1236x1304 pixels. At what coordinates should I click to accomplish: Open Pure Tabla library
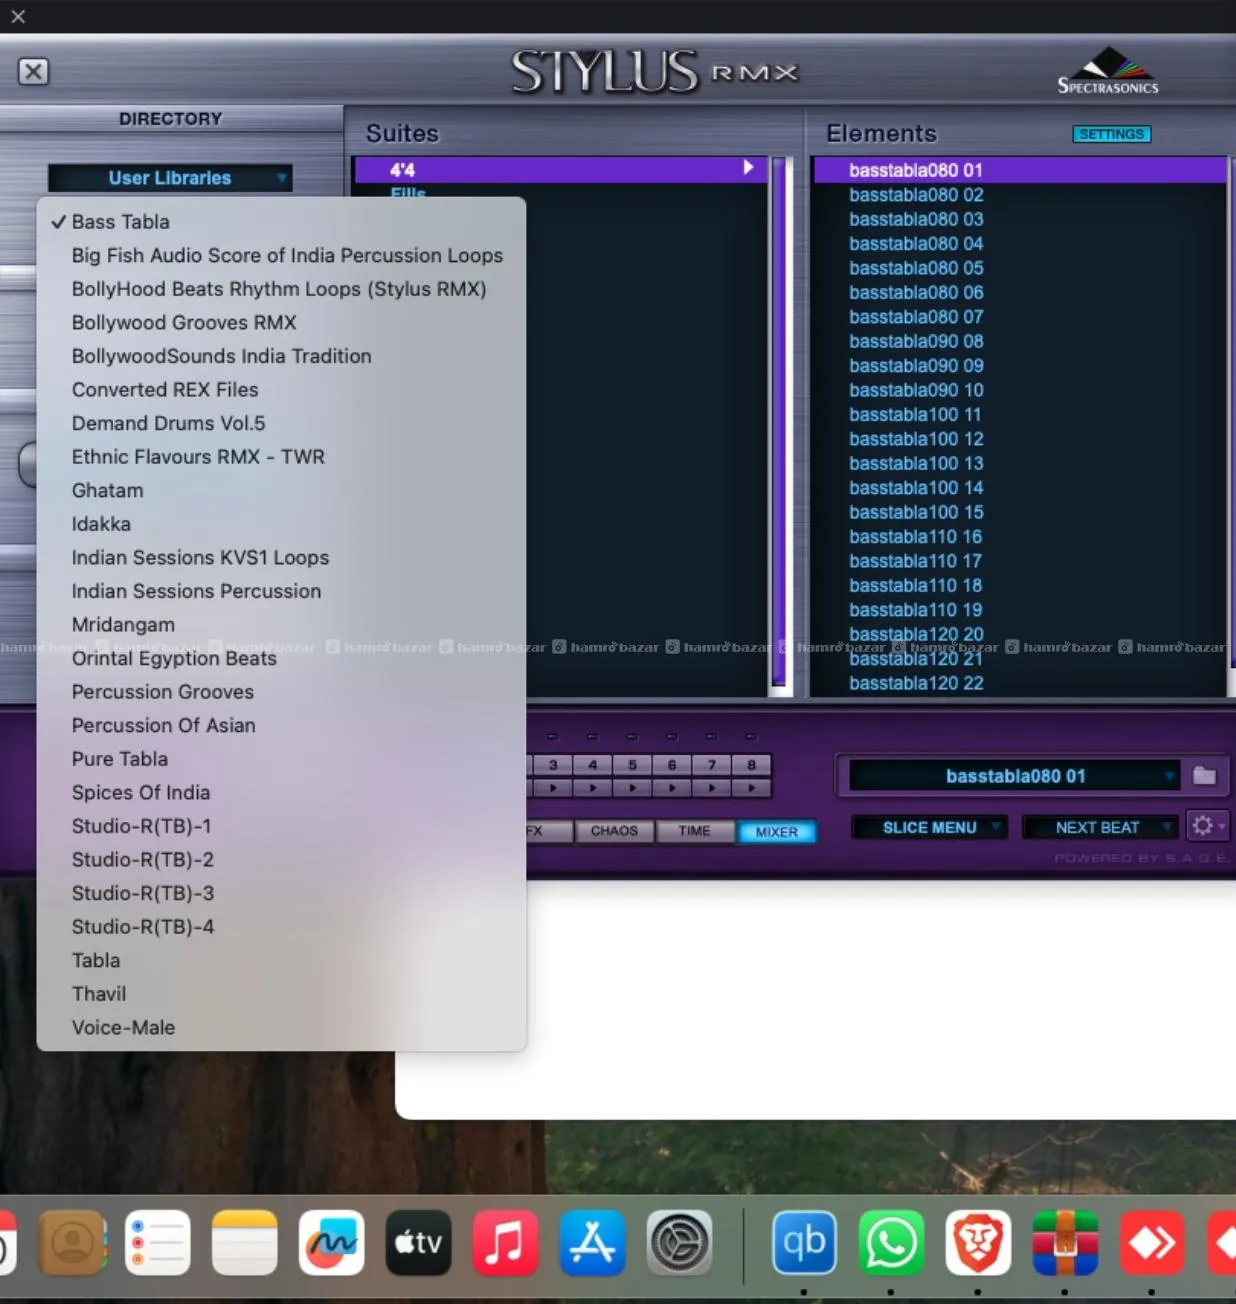tap(281, 758)
